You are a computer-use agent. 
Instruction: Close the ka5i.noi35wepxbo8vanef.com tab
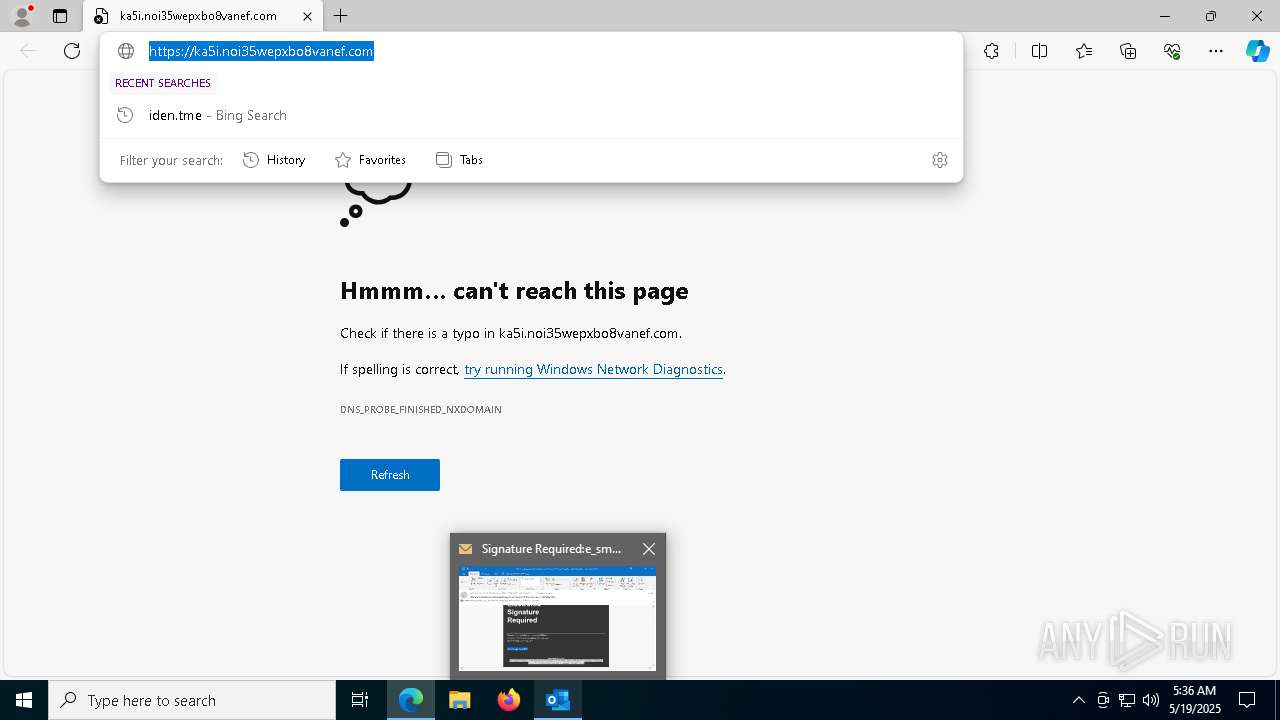click(x=308, y=16)
